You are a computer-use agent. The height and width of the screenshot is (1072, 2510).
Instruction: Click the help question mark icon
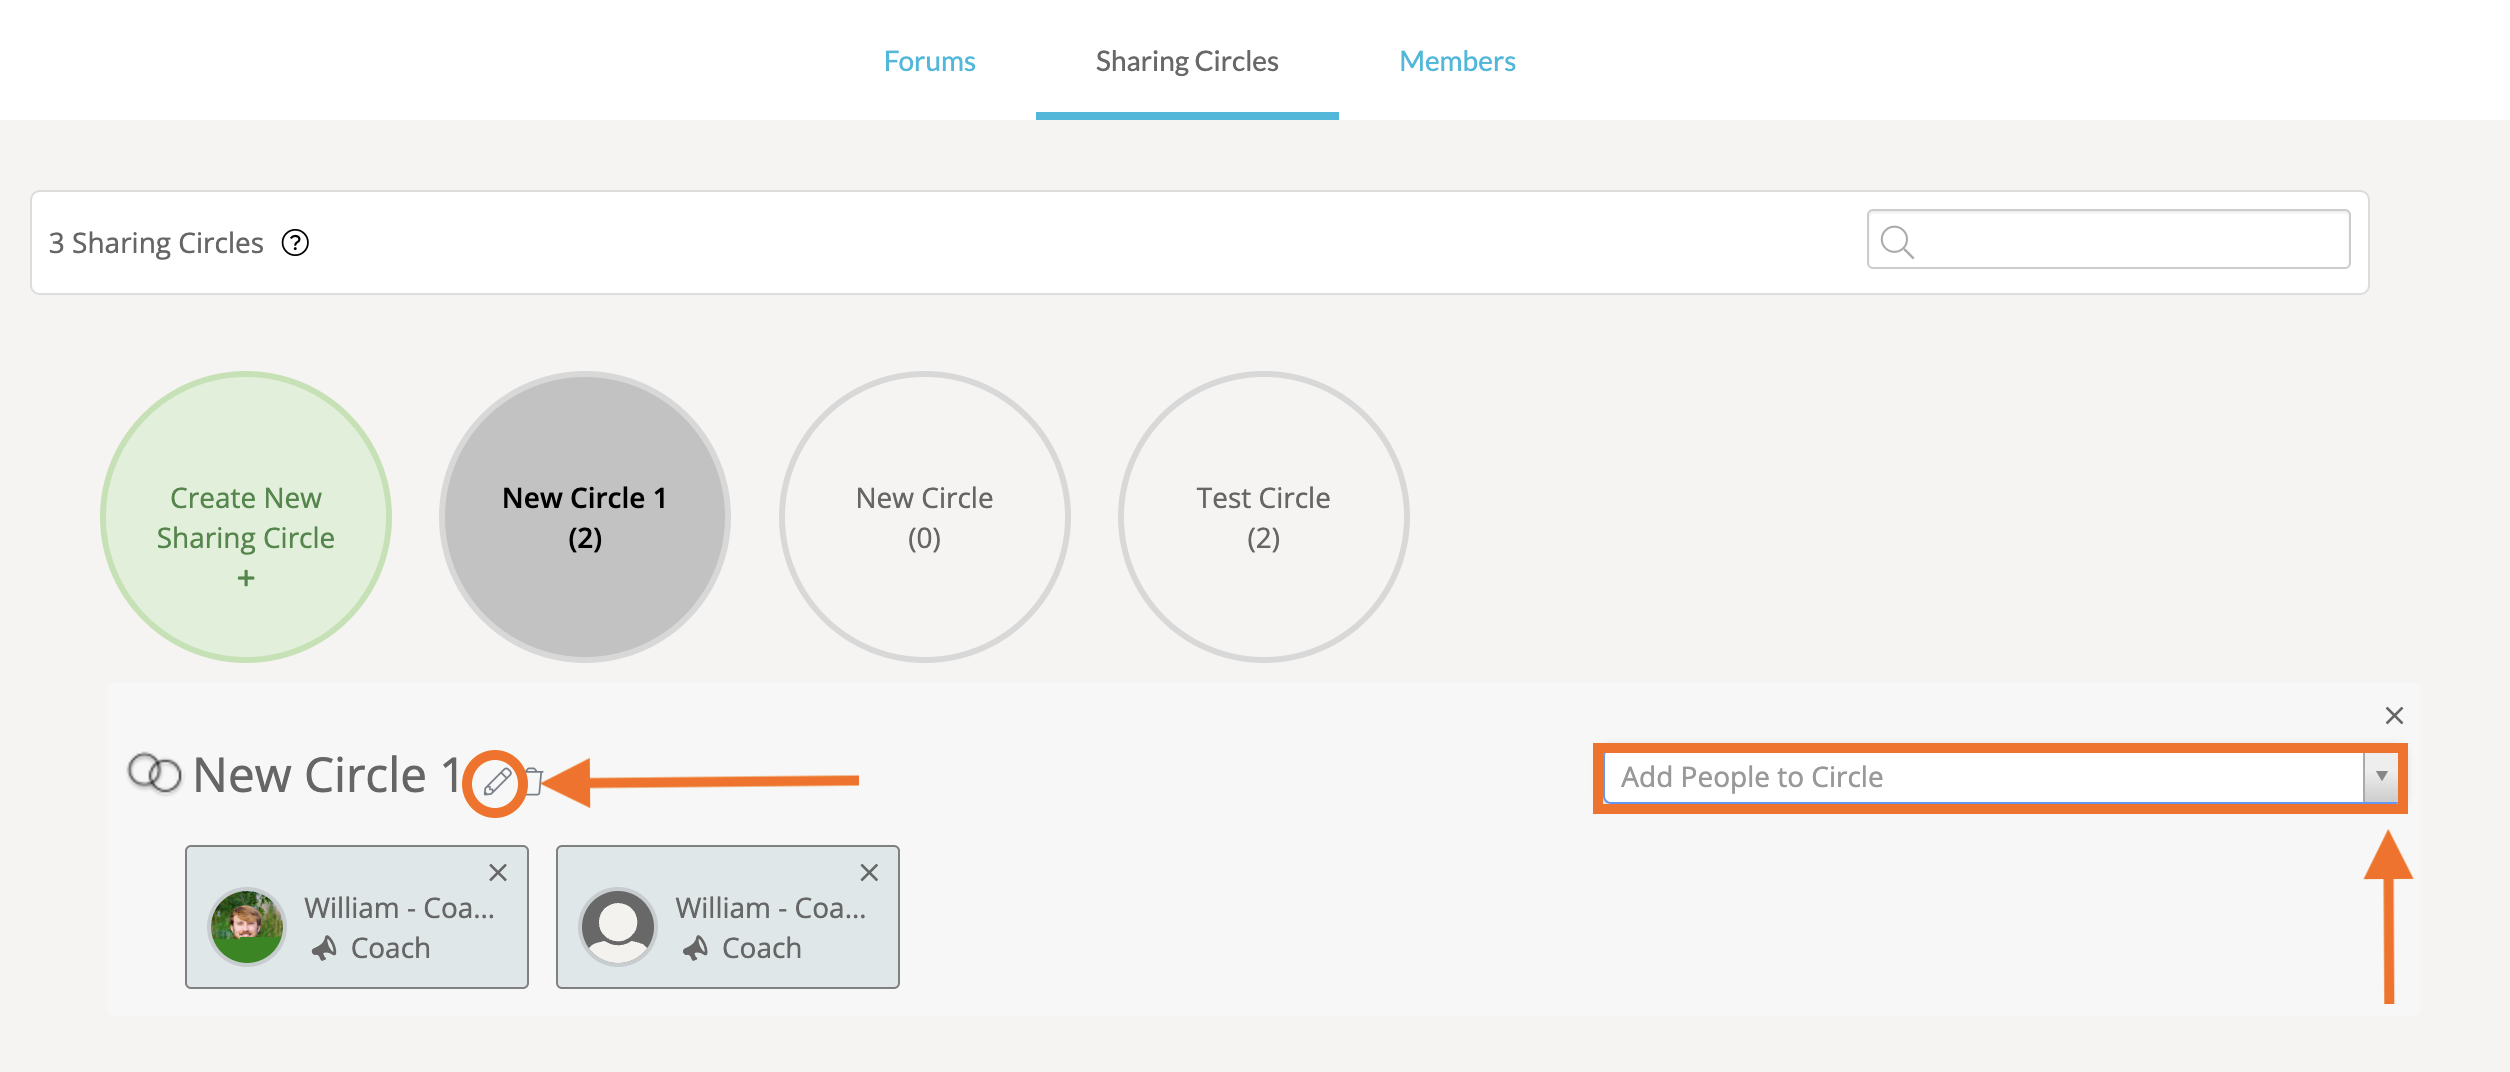tap(295, 243)
